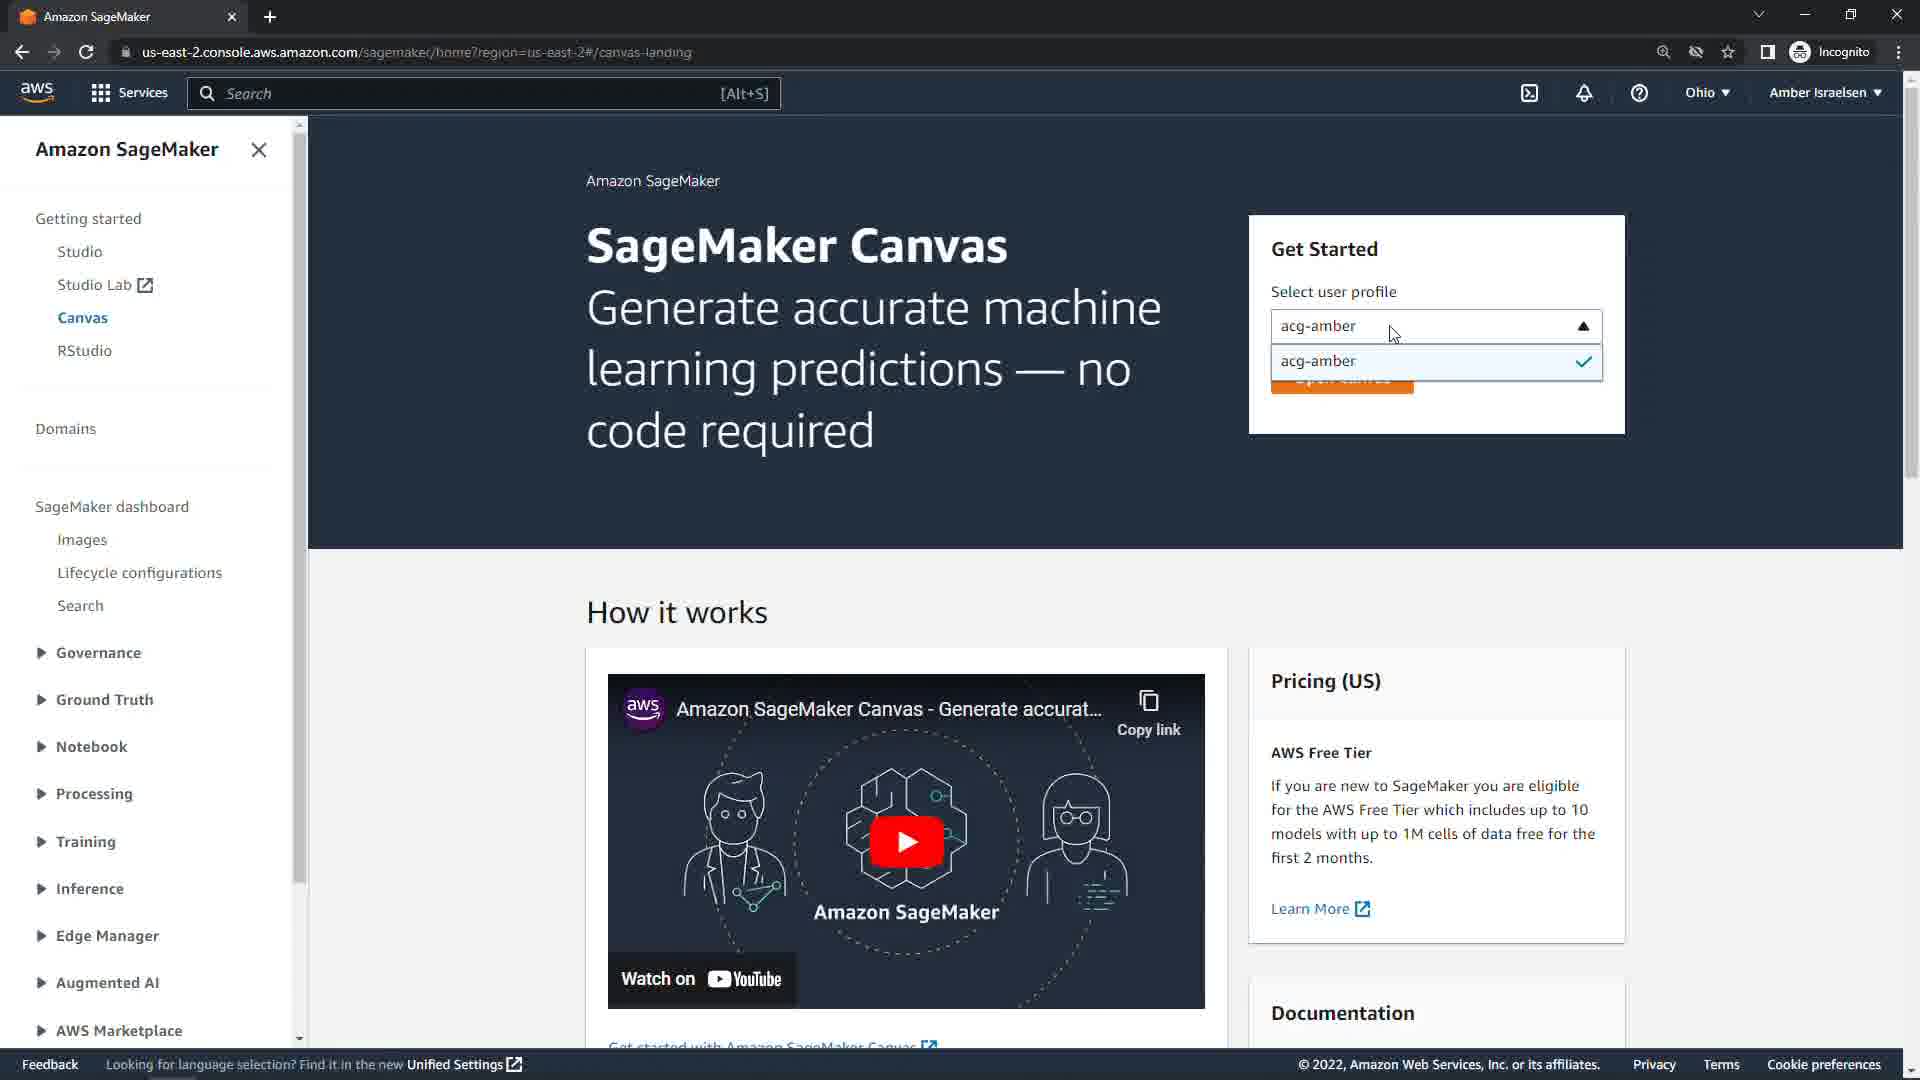Open the Services grid icon

tap(100, 93)
